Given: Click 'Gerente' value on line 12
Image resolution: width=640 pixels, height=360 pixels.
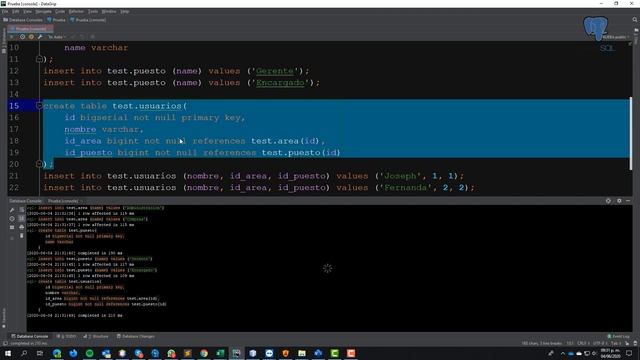Looking at the screenshot, I should (x=275, y=71).
